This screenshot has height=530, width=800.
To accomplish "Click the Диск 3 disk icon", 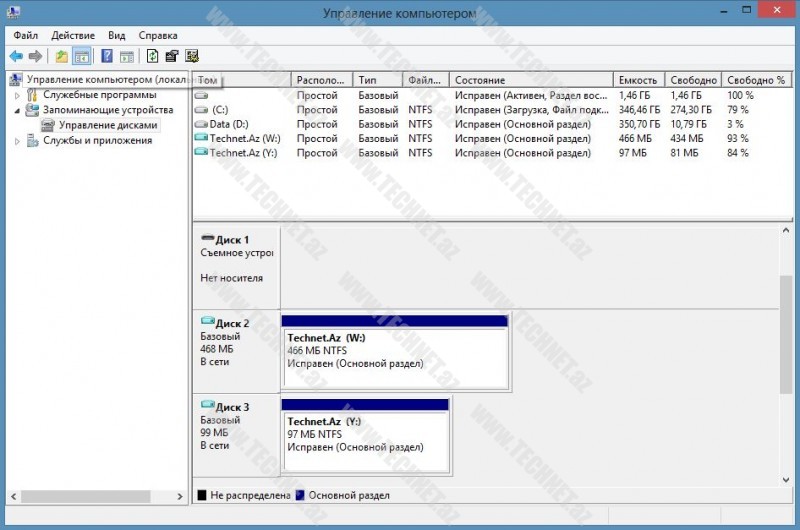I will (x=207, y=405).
